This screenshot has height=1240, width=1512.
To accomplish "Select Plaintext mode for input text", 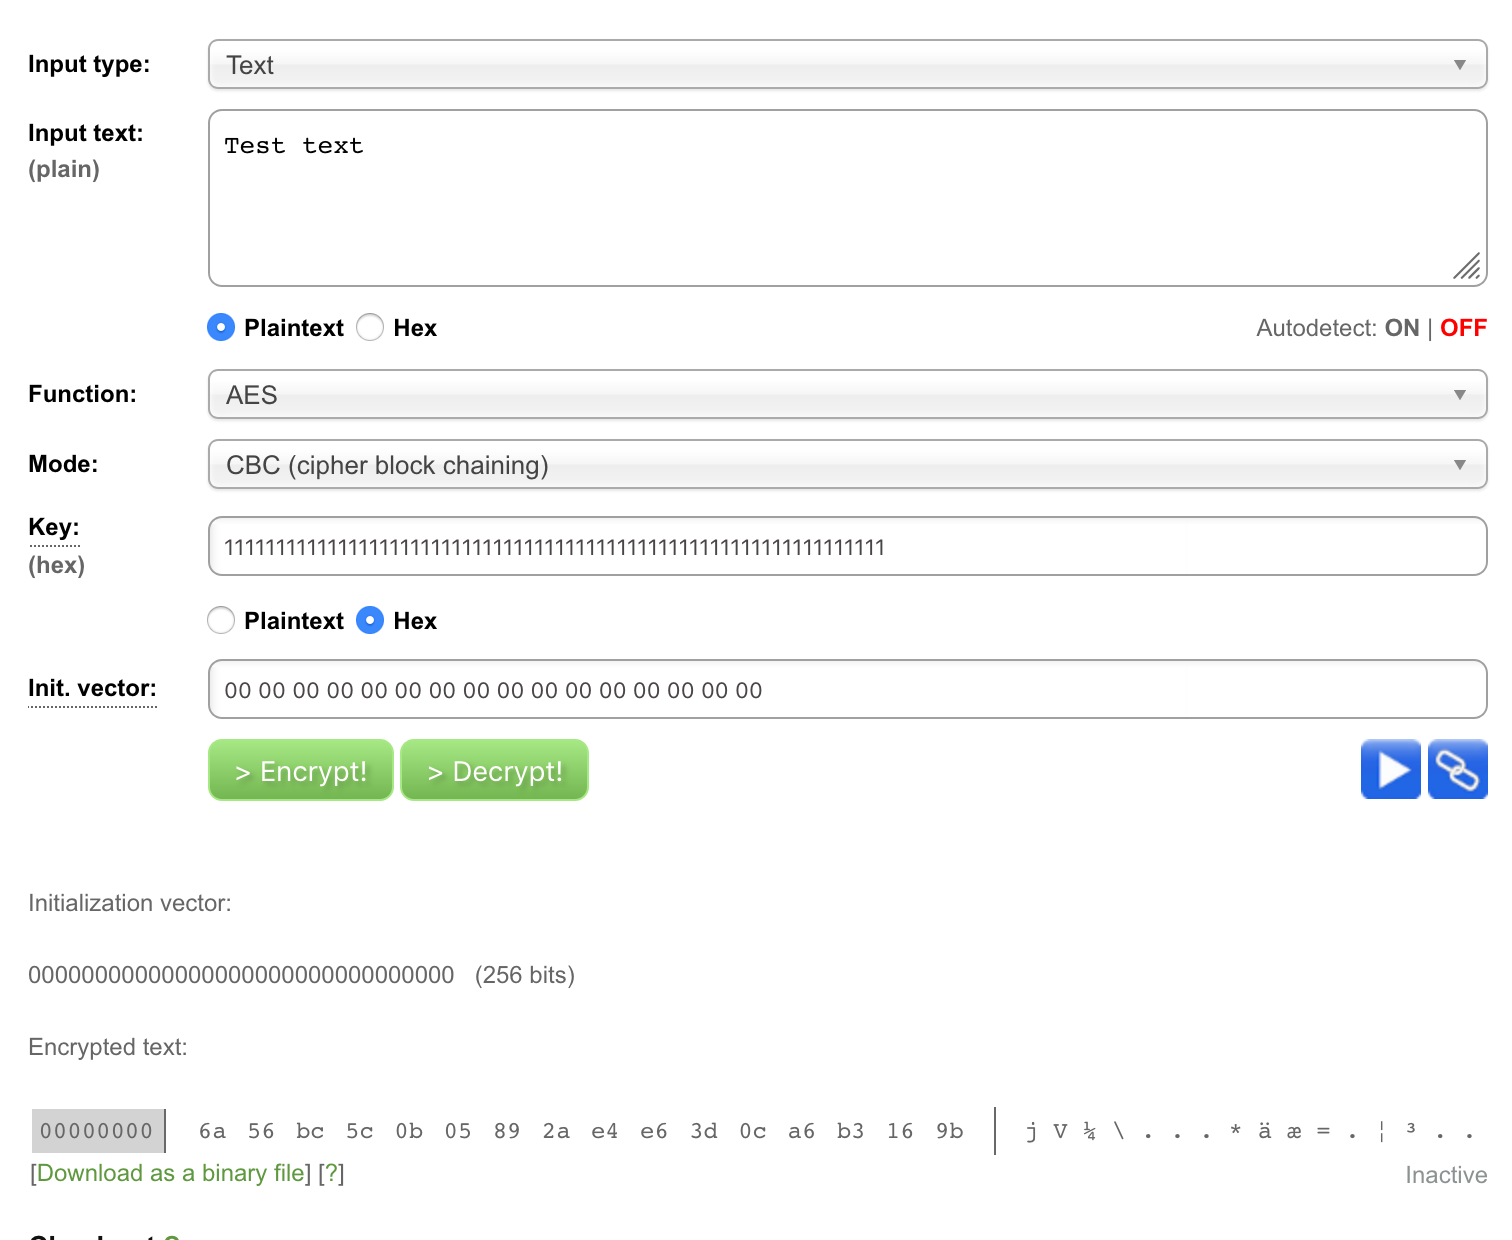I will point(220,327).
